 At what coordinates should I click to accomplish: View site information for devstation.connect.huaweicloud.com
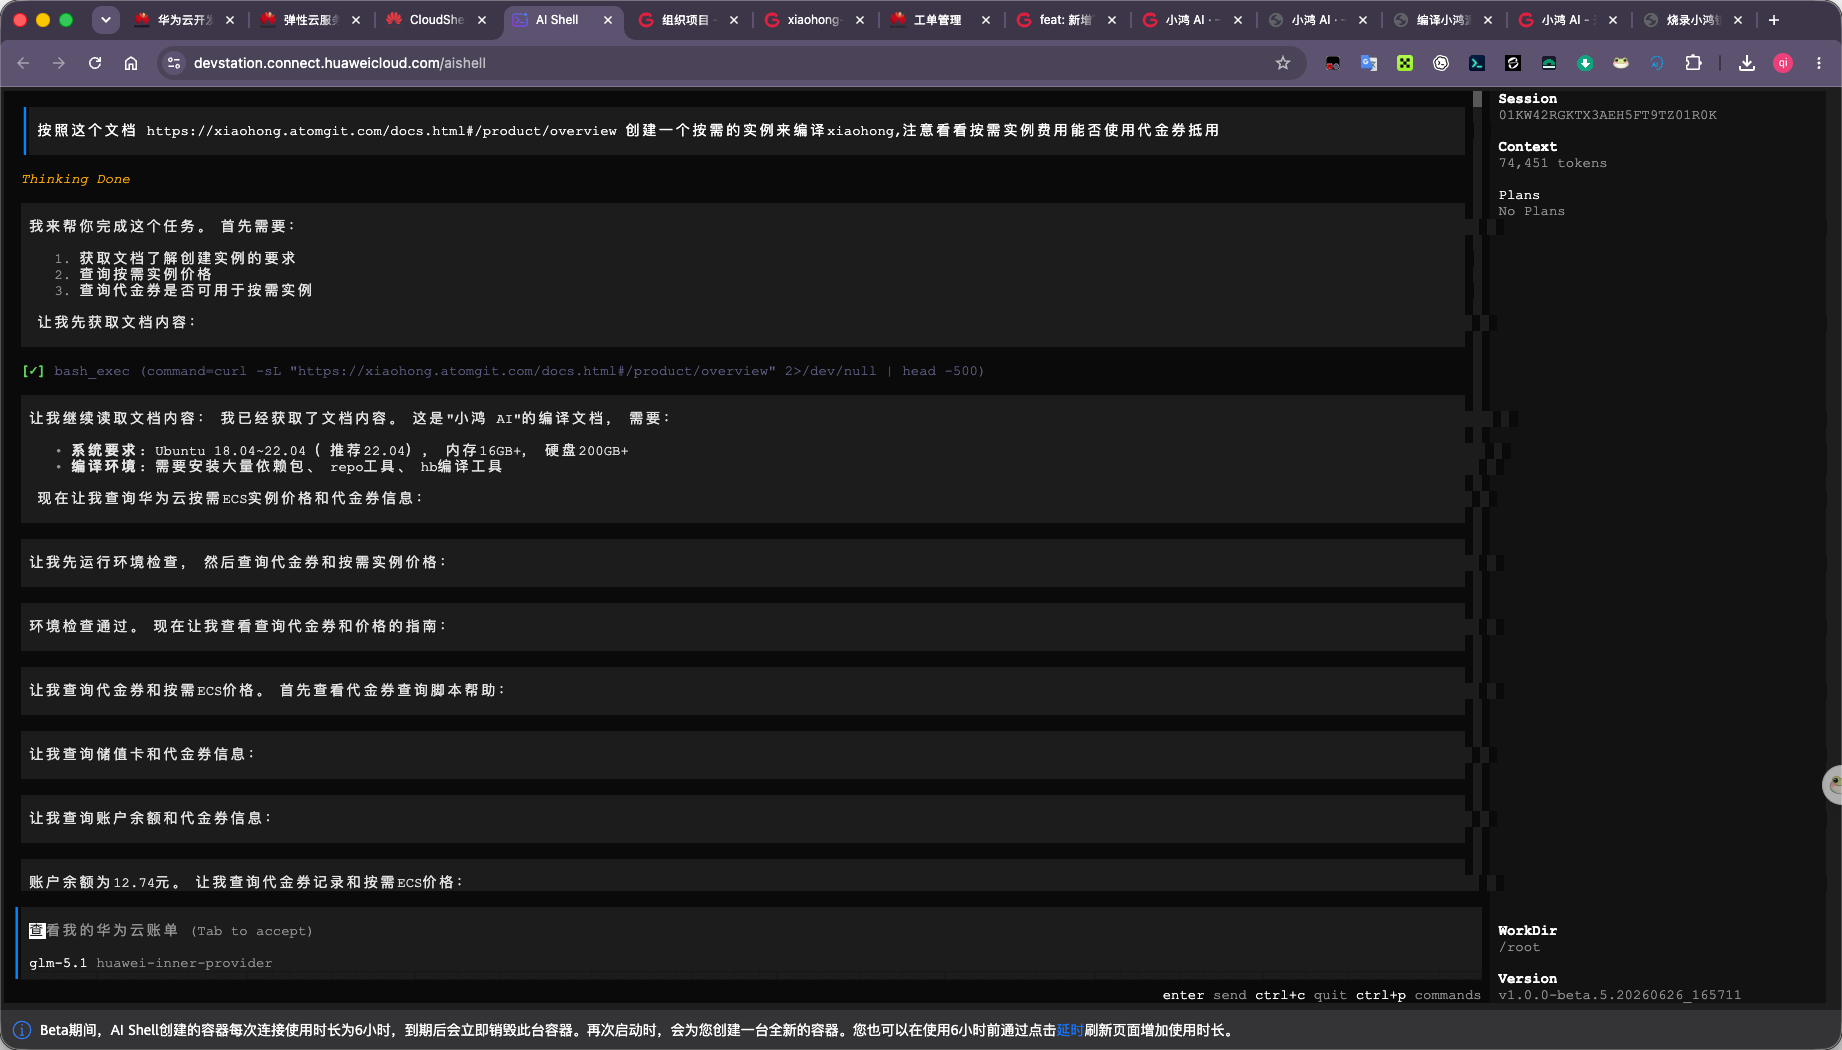(174, 63)
